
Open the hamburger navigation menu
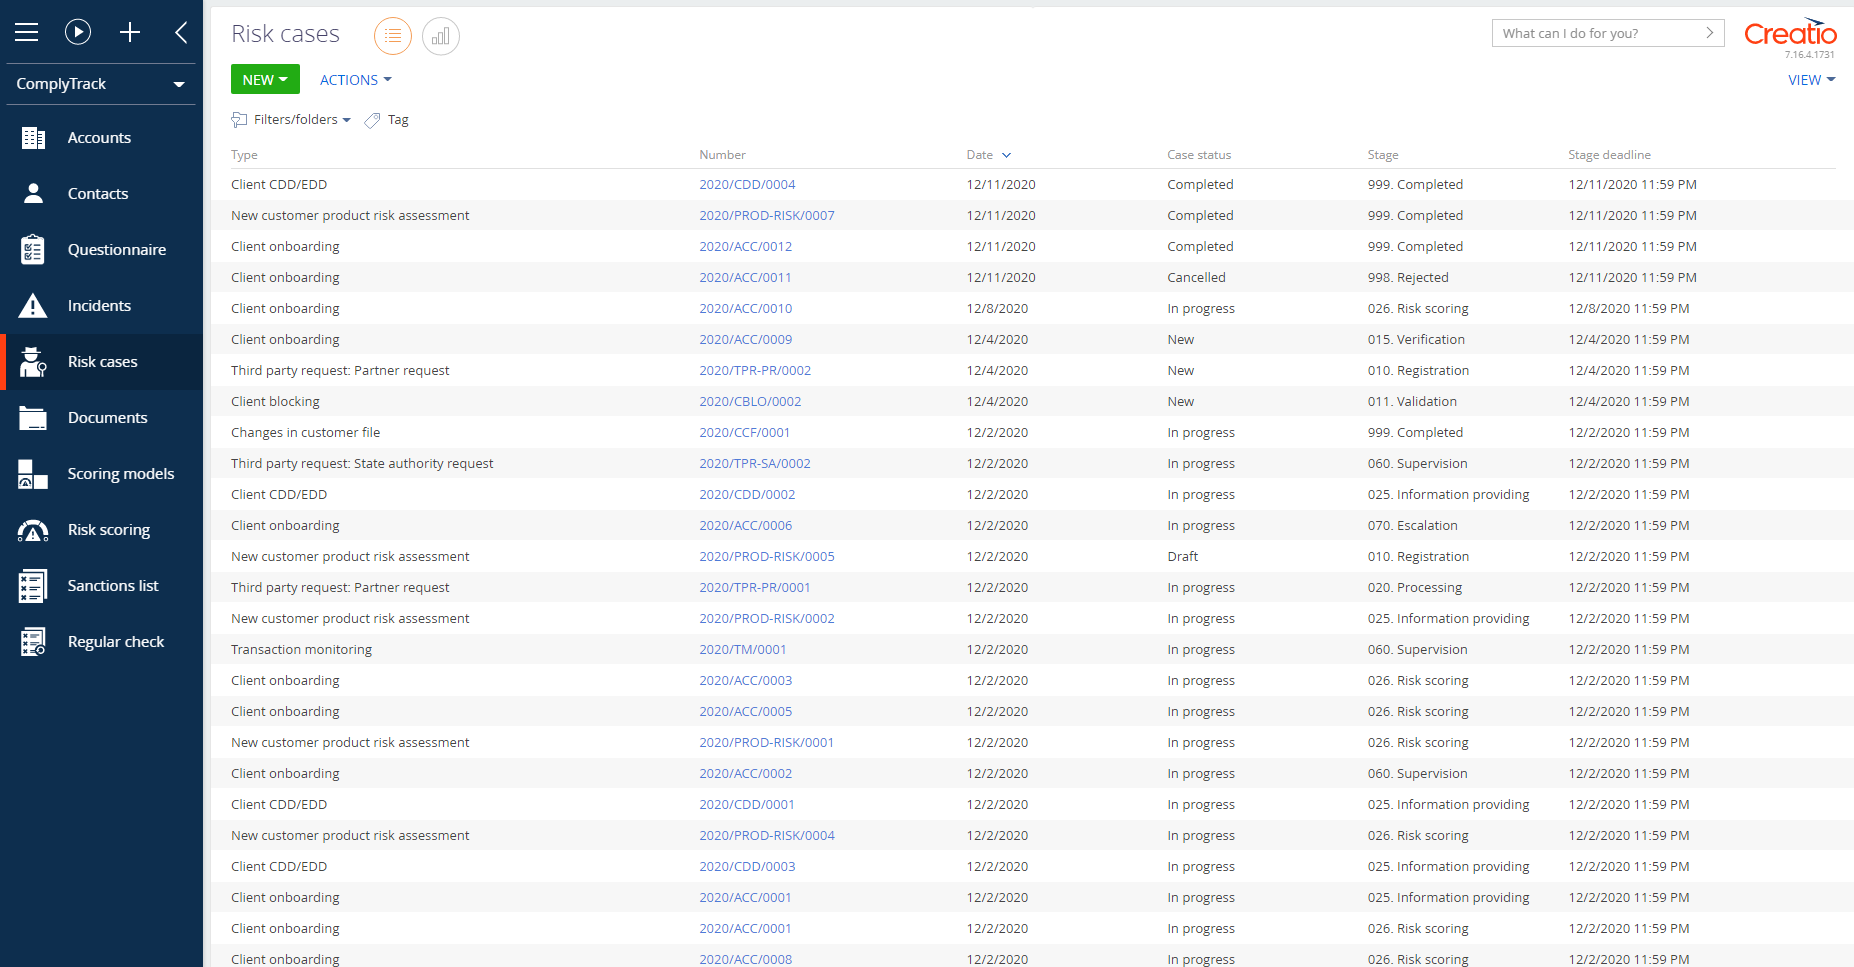click(x=27, y=32)
